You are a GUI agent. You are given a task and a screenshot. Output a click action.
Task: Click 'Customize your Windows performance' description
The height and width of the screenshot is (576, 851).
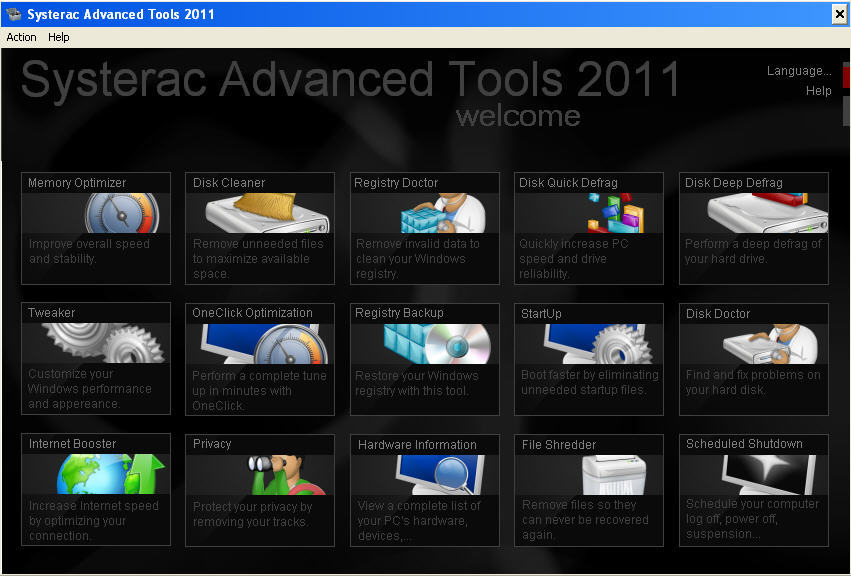pos(90,389)
